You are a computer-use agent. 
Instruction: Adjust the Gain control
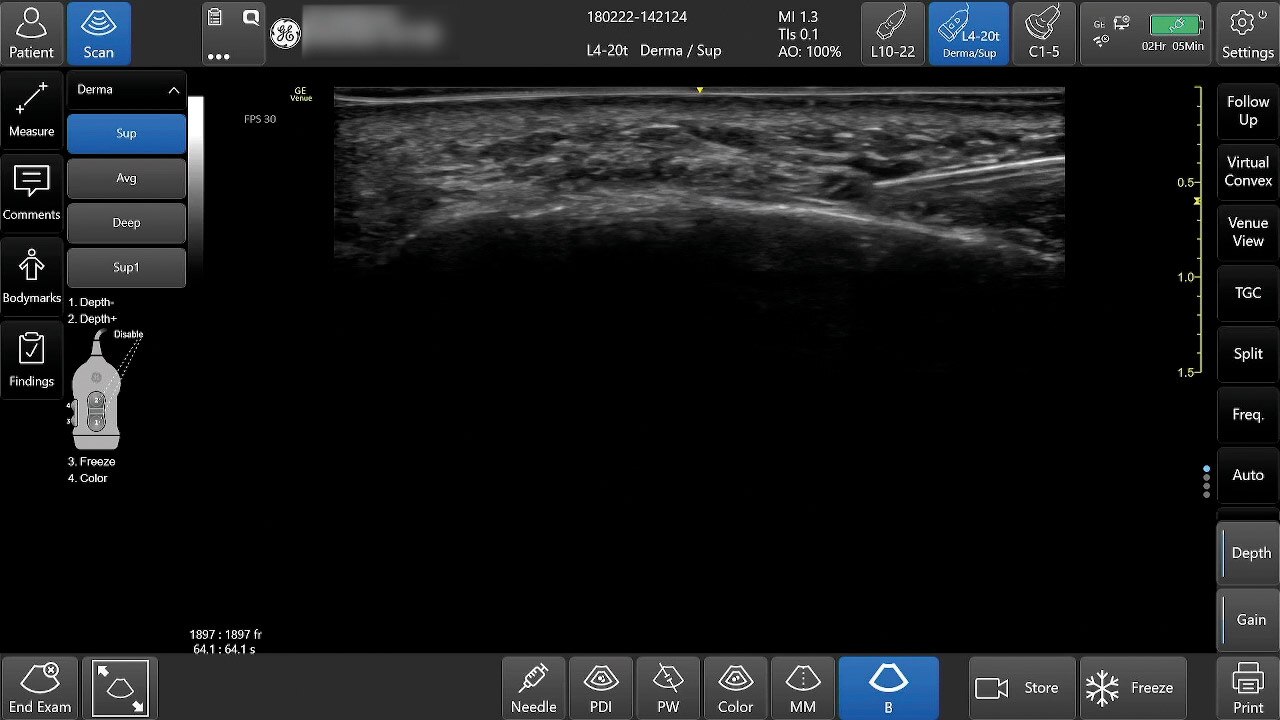pos(1250,620)
